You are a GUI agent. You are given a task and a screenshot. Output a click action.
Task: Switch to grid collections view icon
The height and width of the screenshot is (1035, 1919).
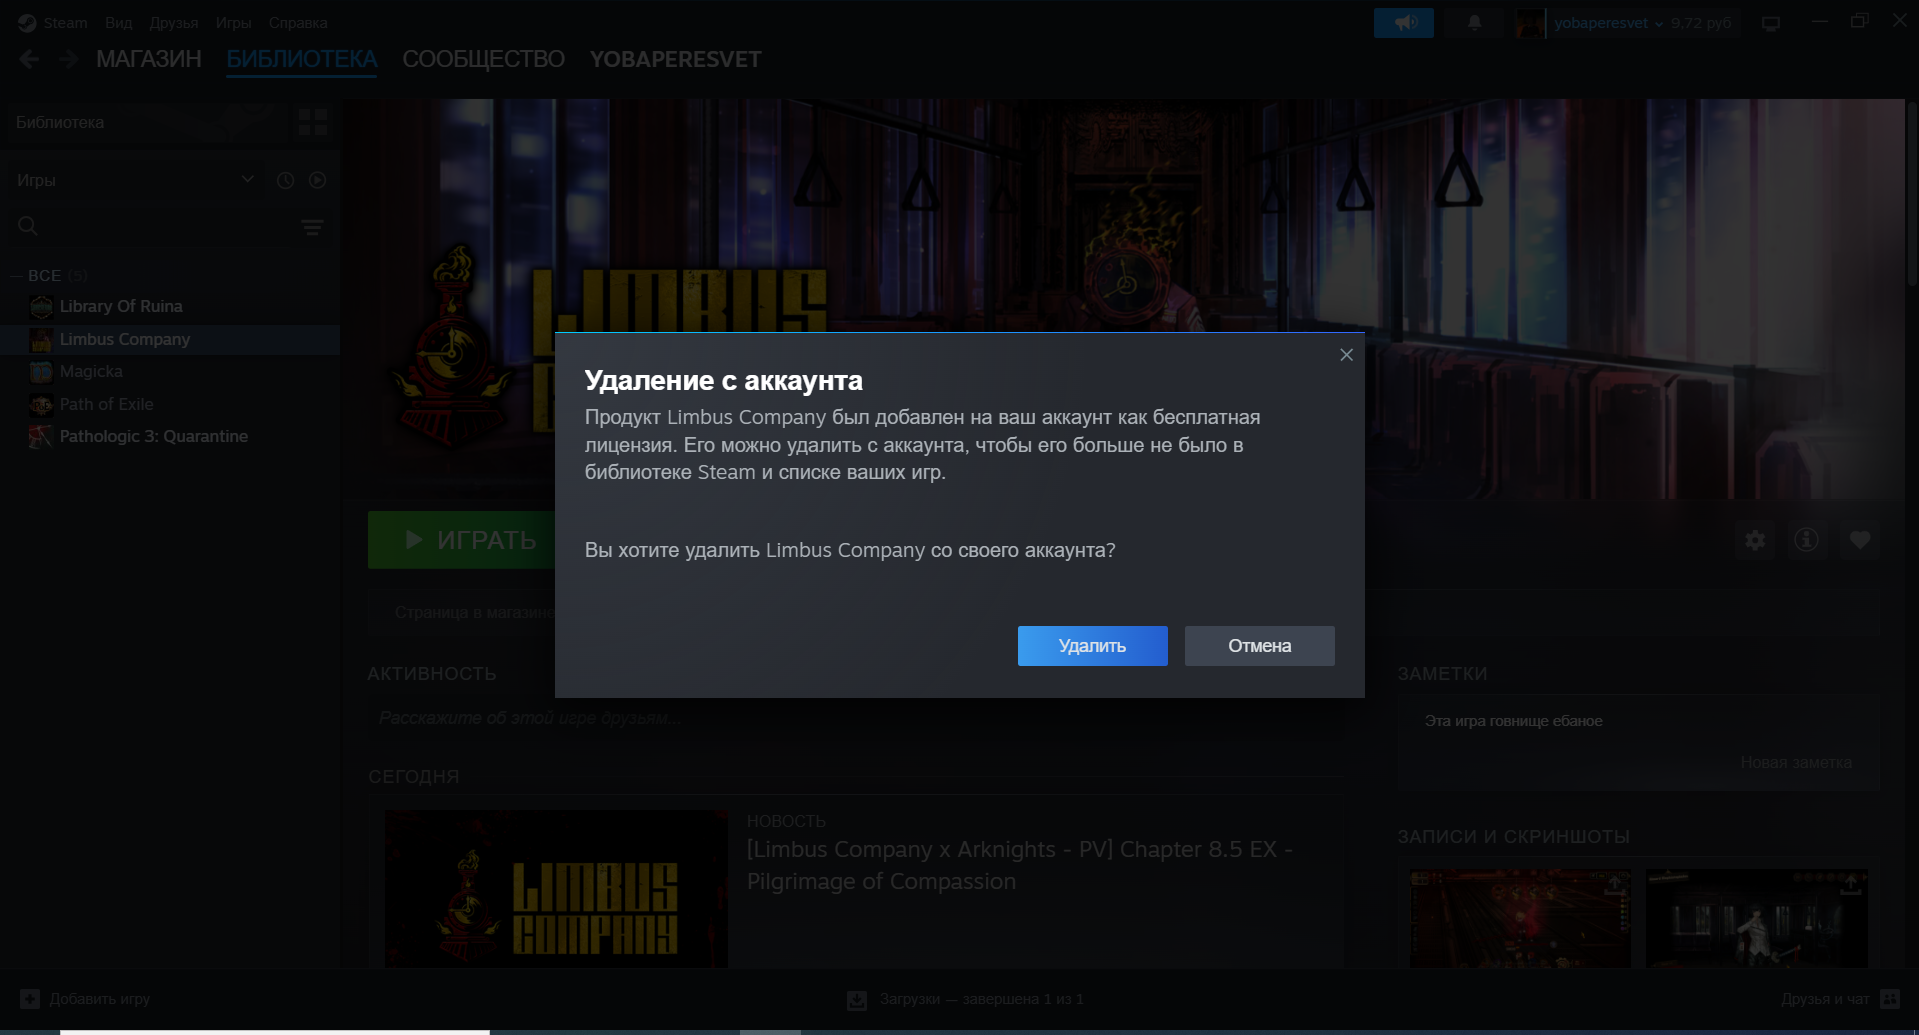pyautogui.click(x=313, y=122)
